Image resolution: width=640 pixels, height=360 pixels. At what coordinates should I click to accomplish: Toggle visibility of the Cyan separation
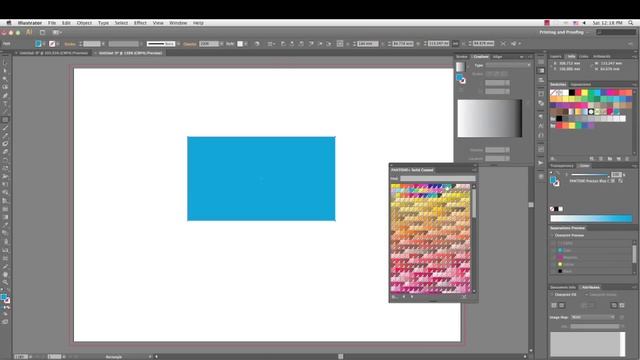553,250
